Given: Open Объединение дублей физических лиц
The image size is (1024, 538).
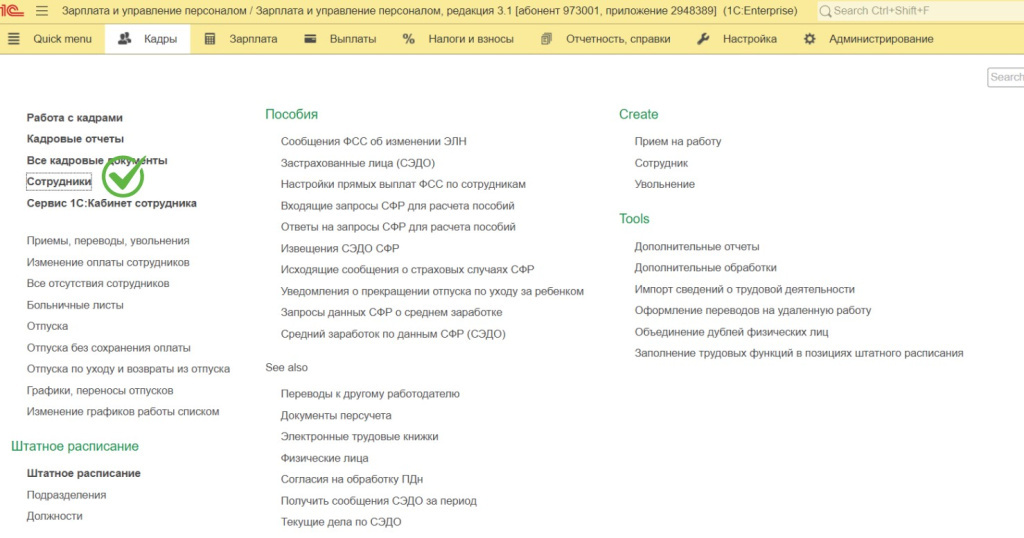Looking at the screenshot, I should point(731,332).
